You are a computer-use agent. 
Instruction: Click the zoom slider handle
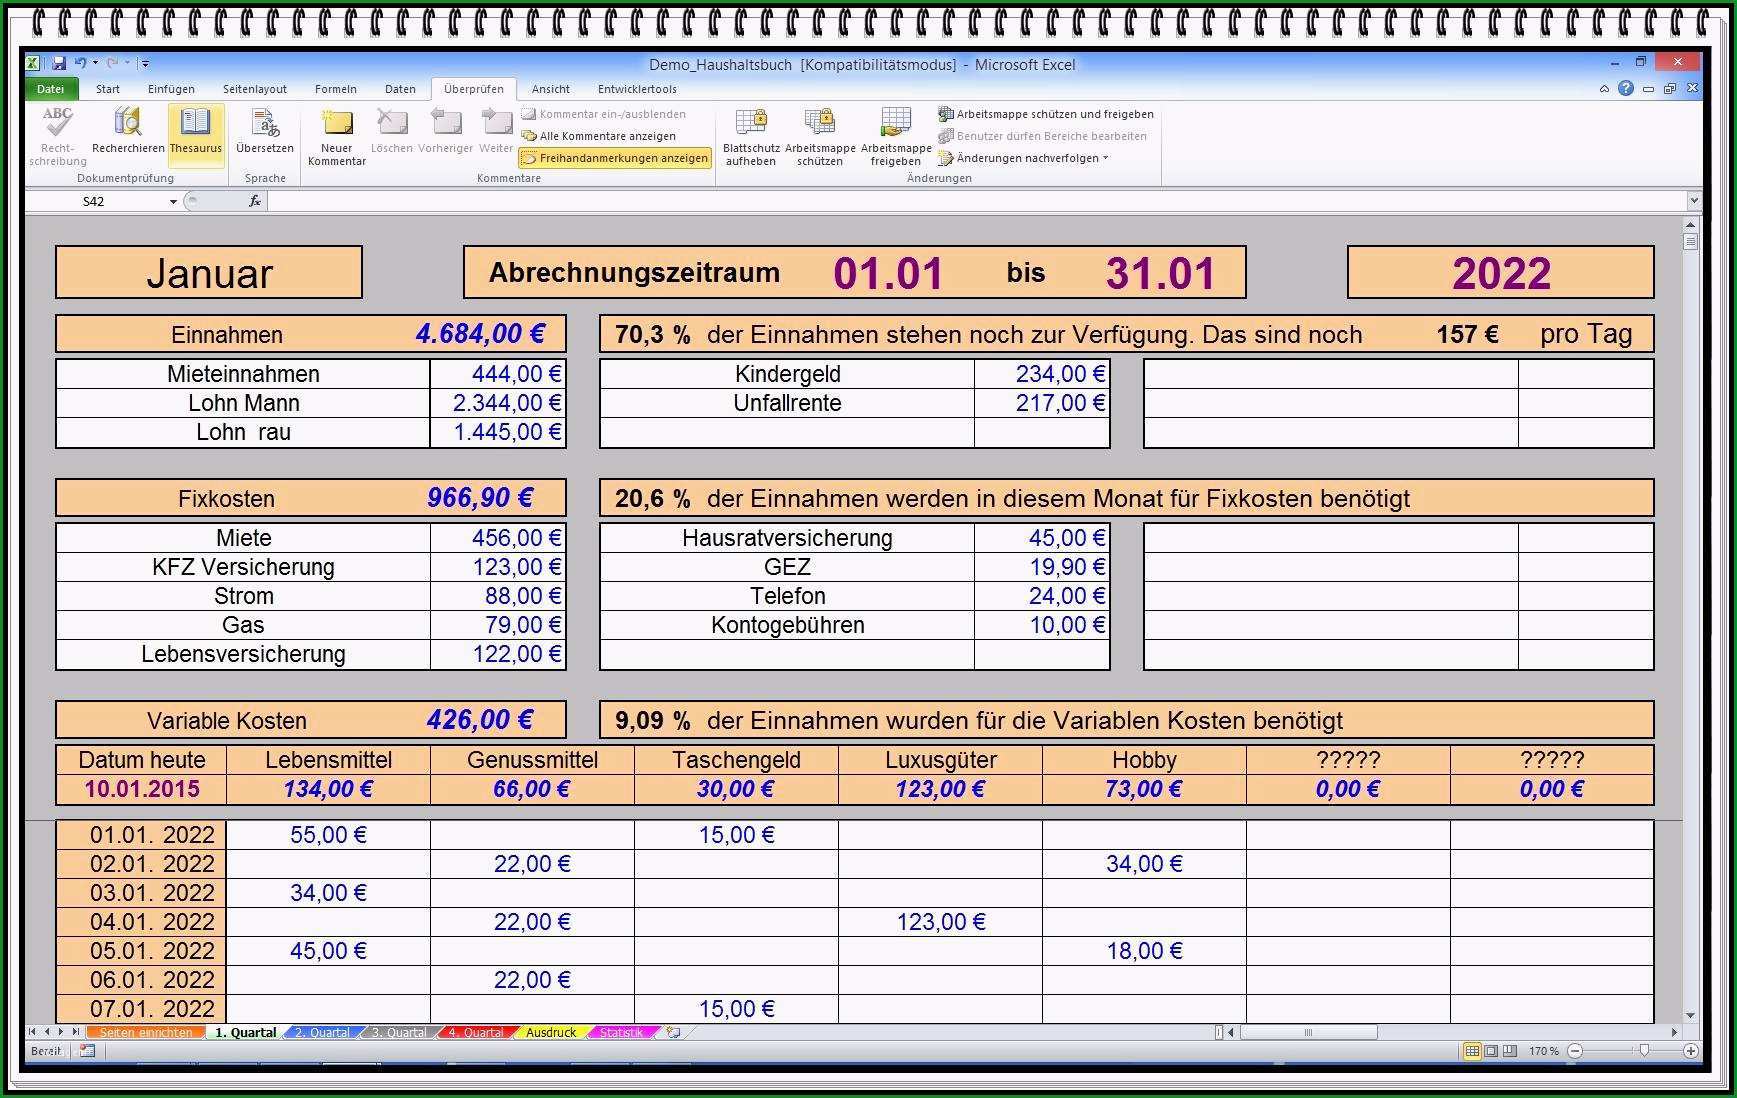click(x=1644, y=1051)
